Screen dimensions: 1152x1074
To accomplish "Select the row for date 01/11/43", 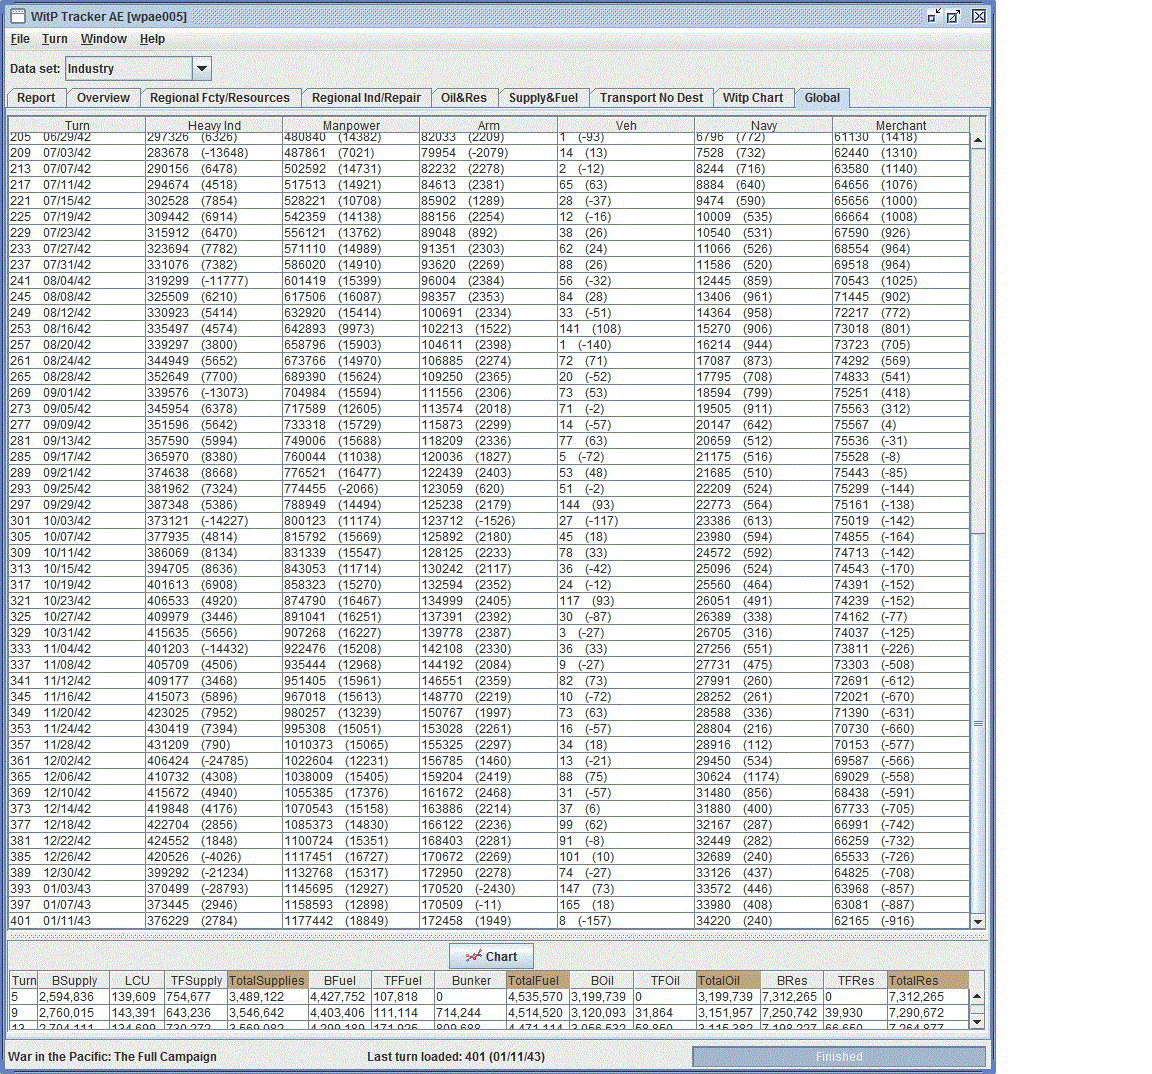I will 489,921.
